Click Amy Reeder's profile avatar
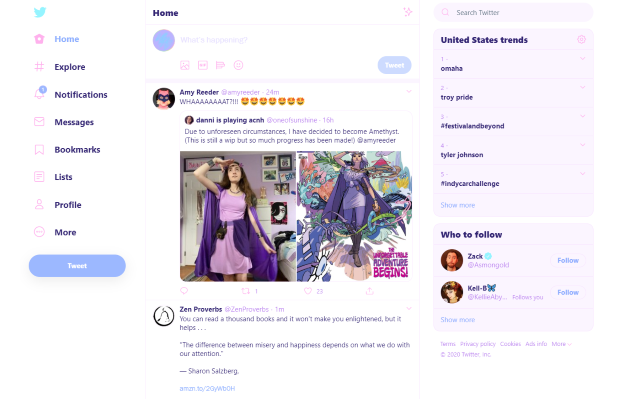This screenshot has height=399, width=626. pyautogui.click(x=164, y=99)
